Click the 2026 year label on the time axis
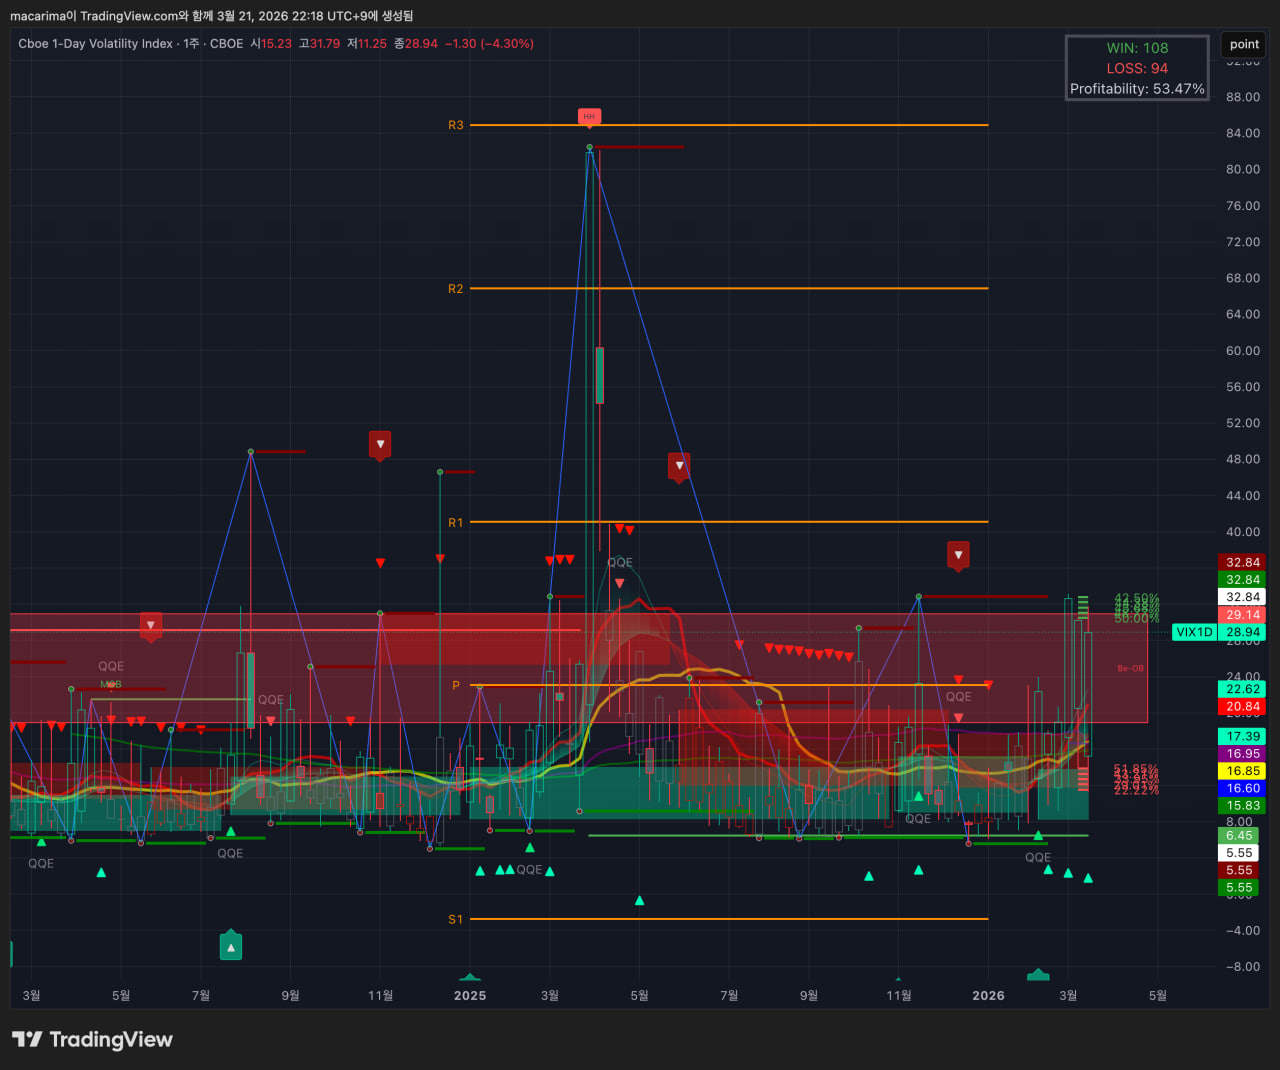The image size is (1280, 1070). (x=988, y=995)
